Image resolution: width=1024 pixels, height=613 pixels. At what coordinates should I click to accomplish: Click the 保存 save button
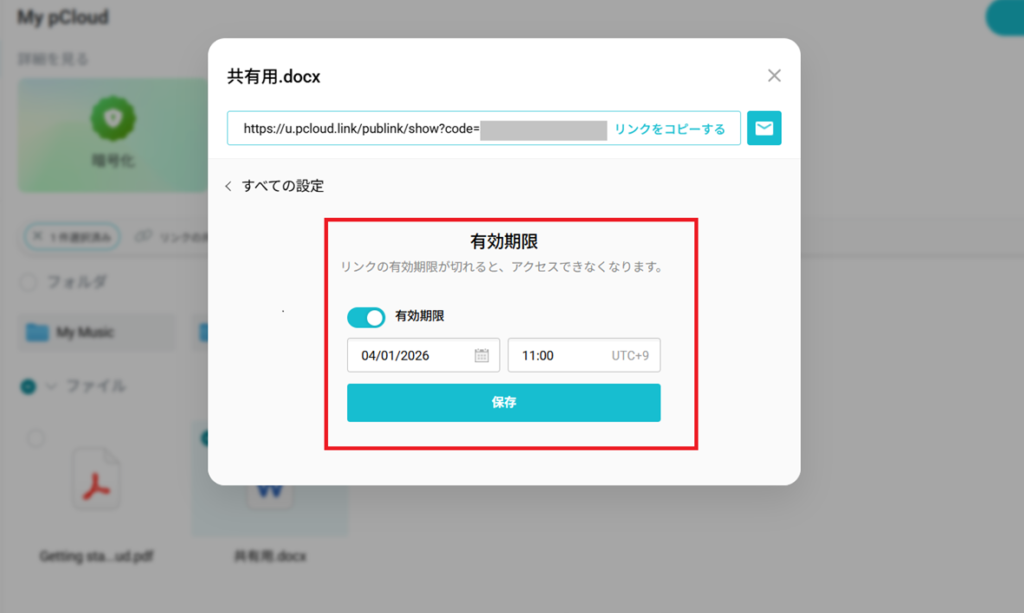[x=504, y=403]
